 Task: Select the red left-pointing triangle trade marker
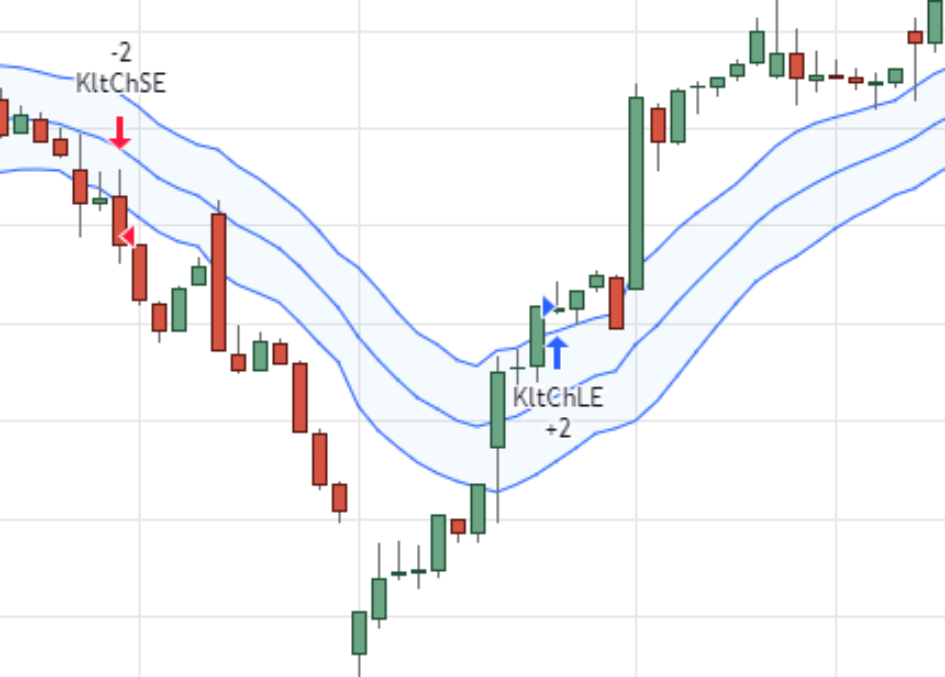pyautogui.click(x=127, y=236)
